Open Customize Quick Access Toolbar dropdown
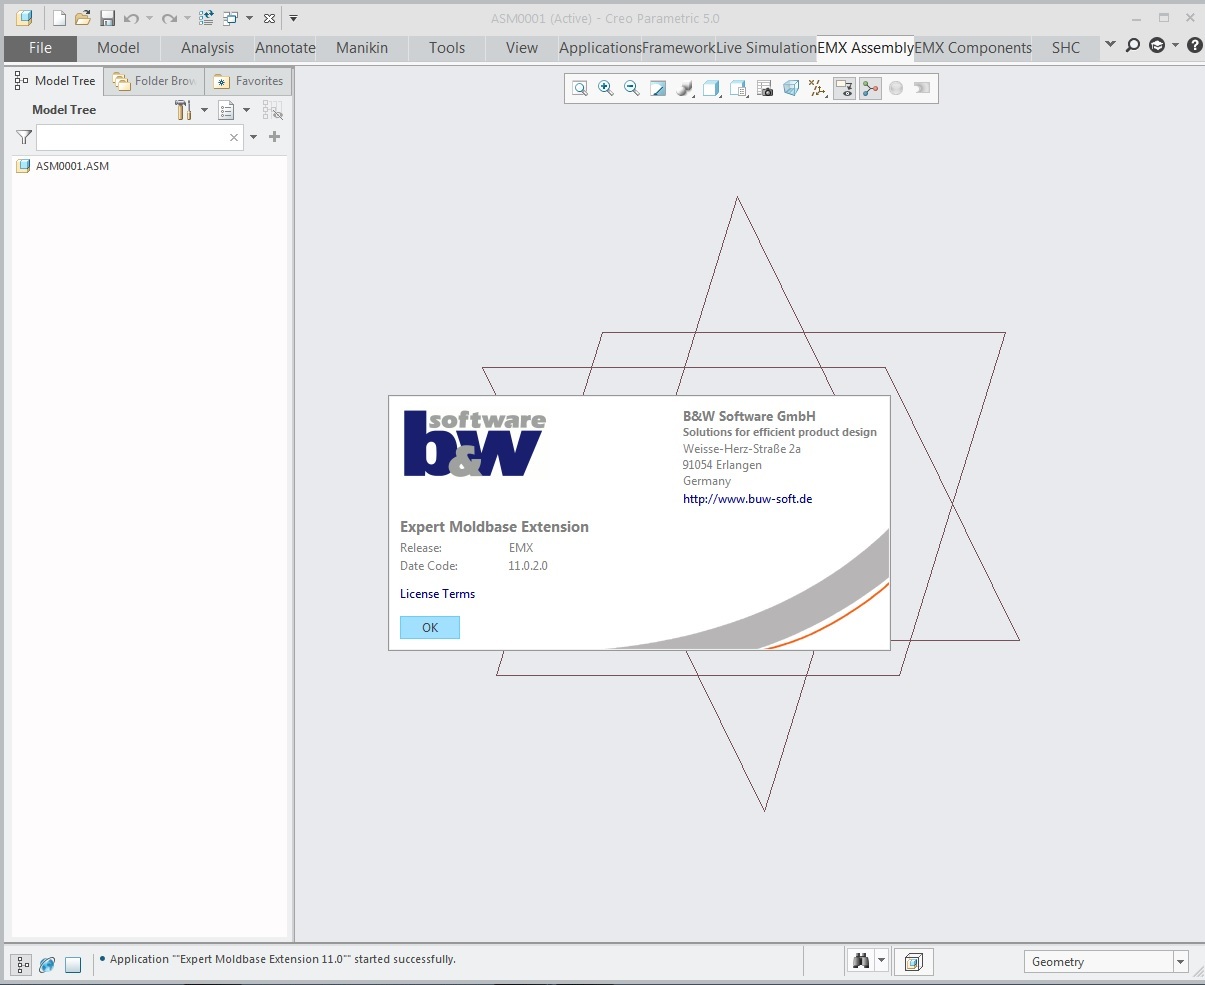 [293, 18]
